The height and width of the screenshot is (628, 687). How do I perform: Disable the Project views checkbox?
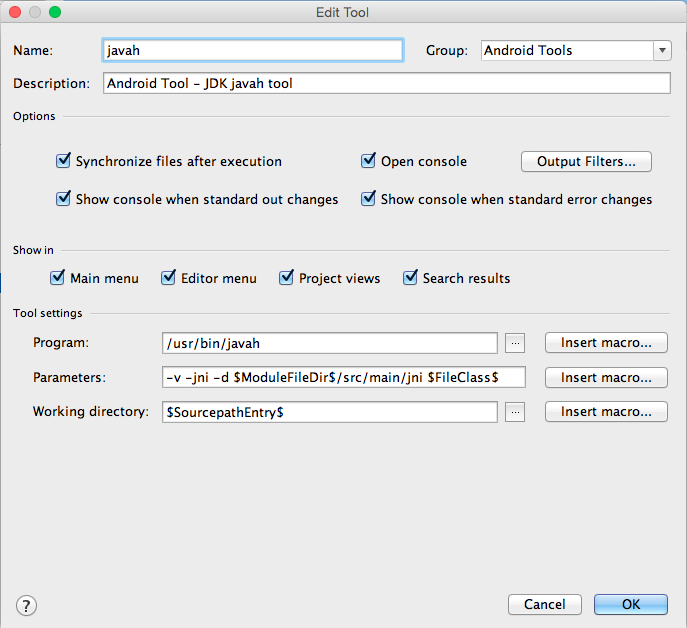(x=287, y=278)
